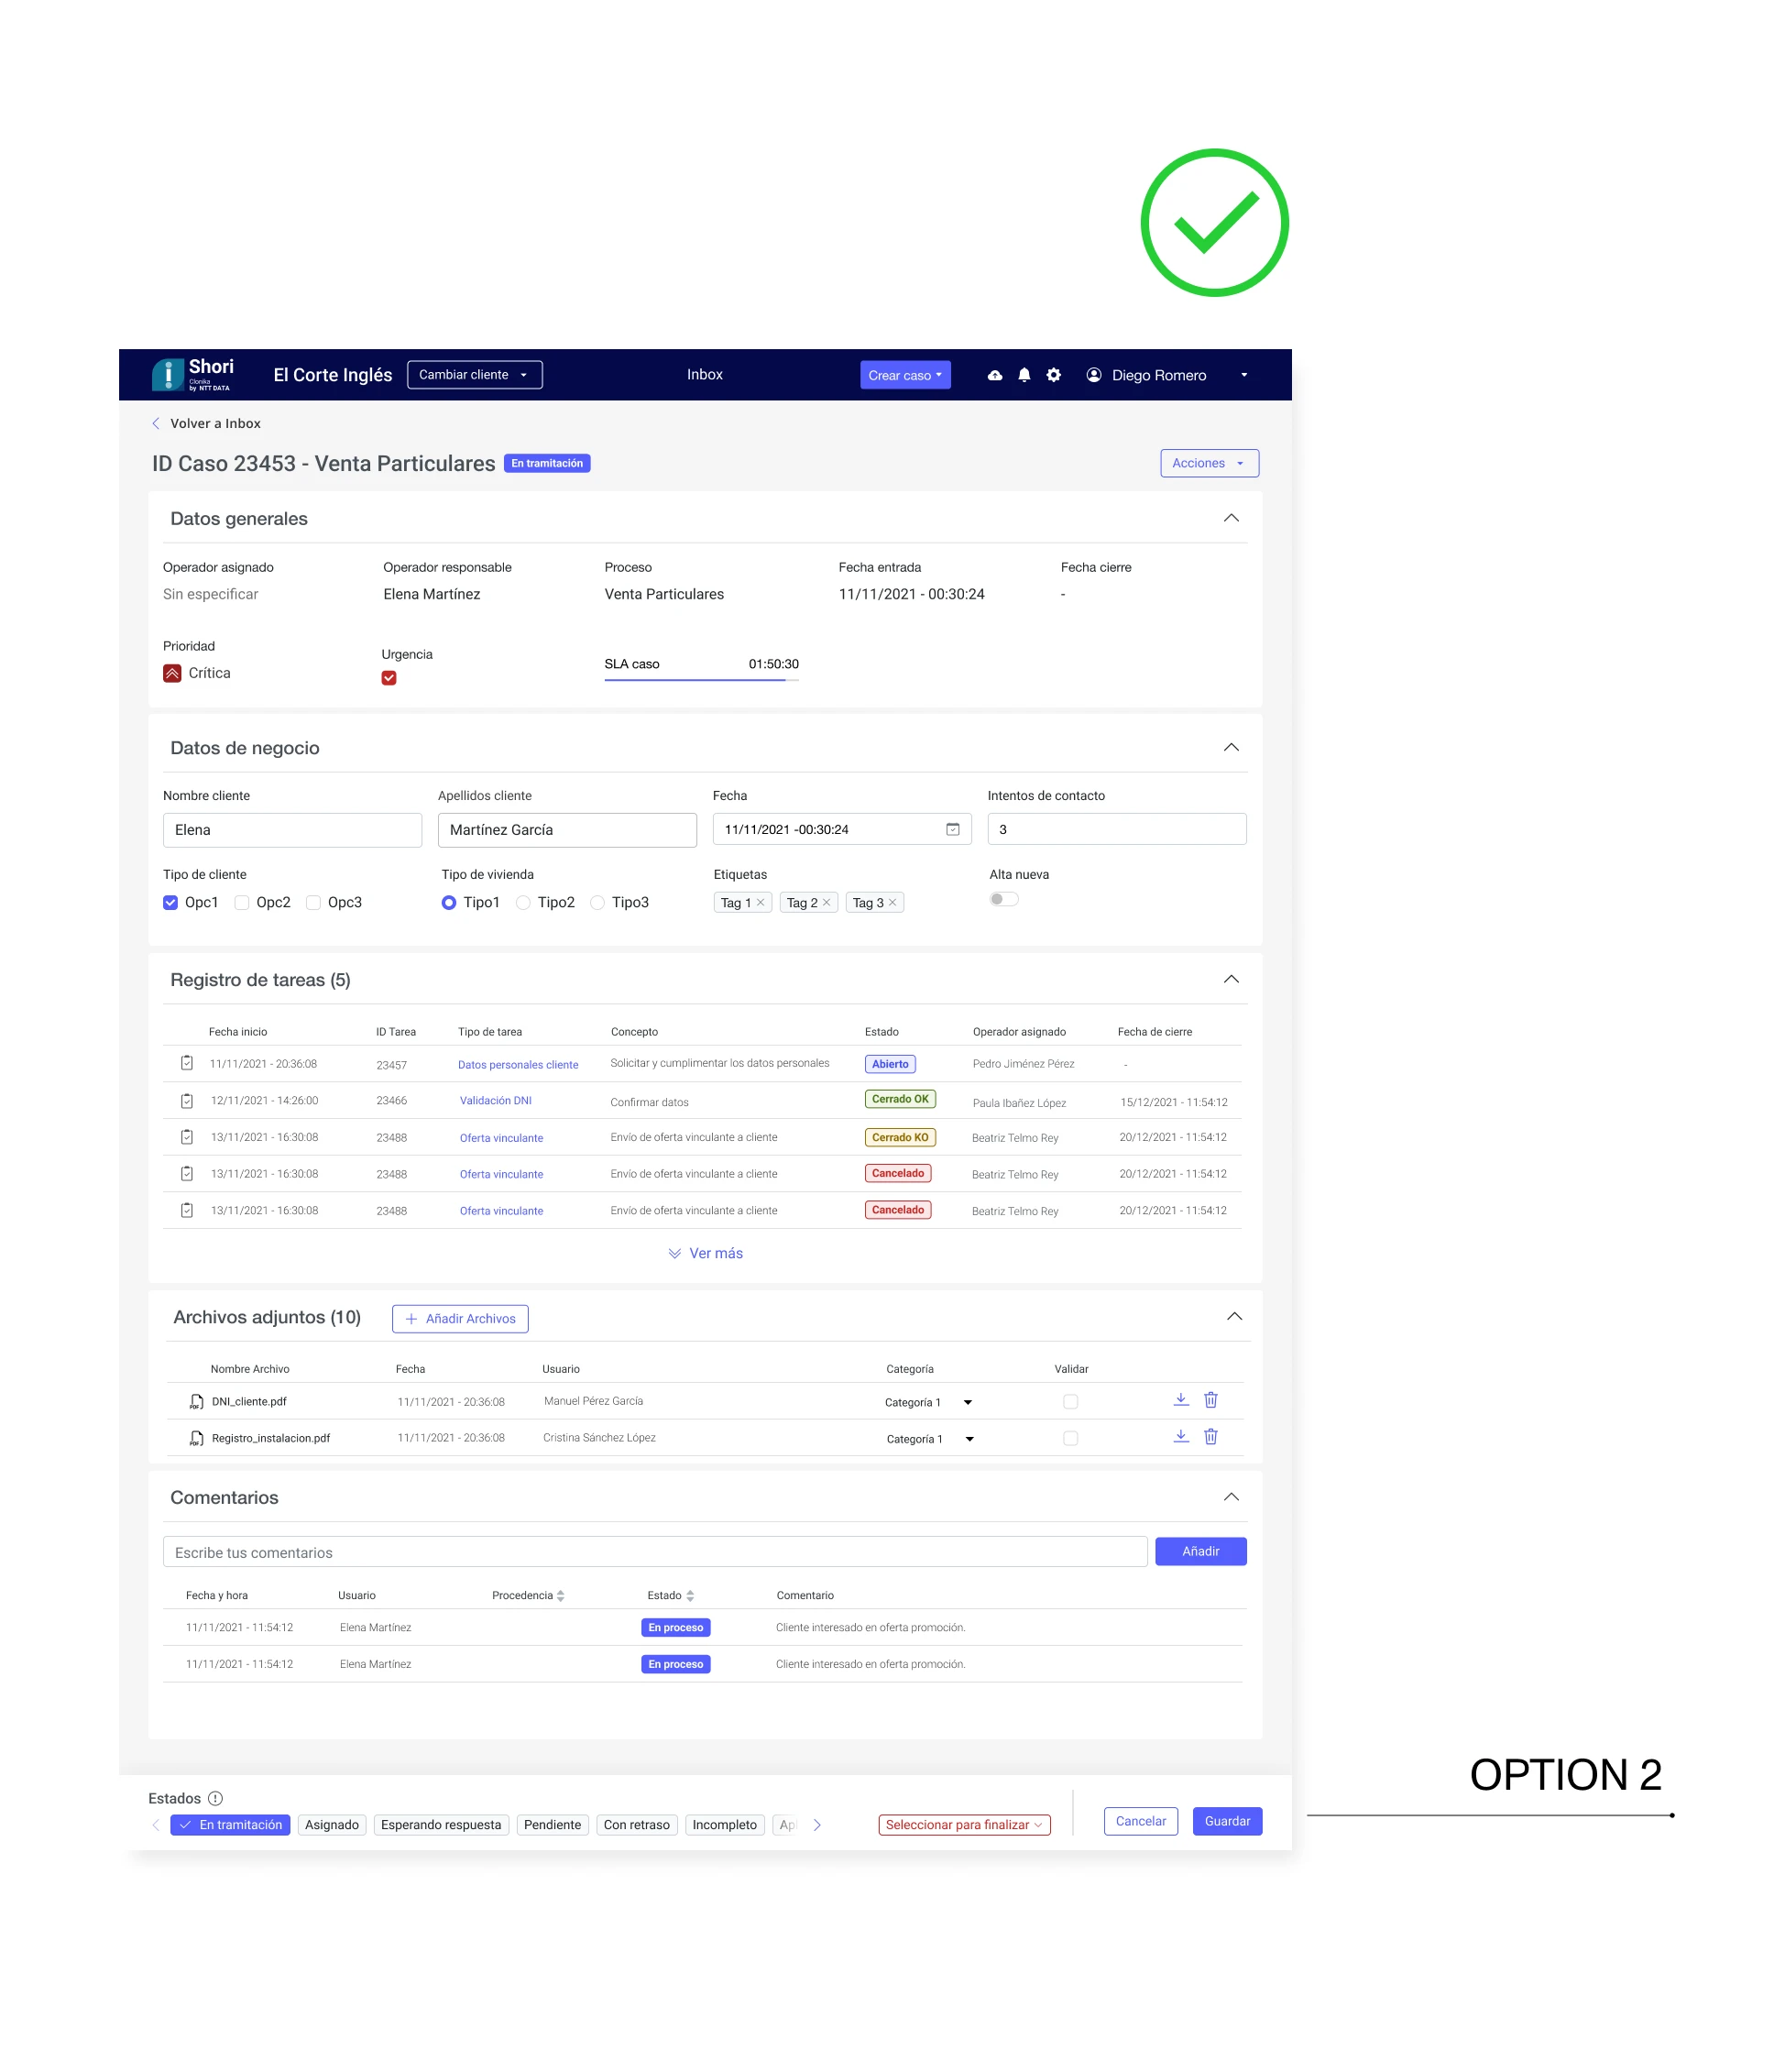Click Cancelar button
Image resolution: width=1774 pixels, height=2072 pixels.
pyautogui.click(x=1141, y=1821)
